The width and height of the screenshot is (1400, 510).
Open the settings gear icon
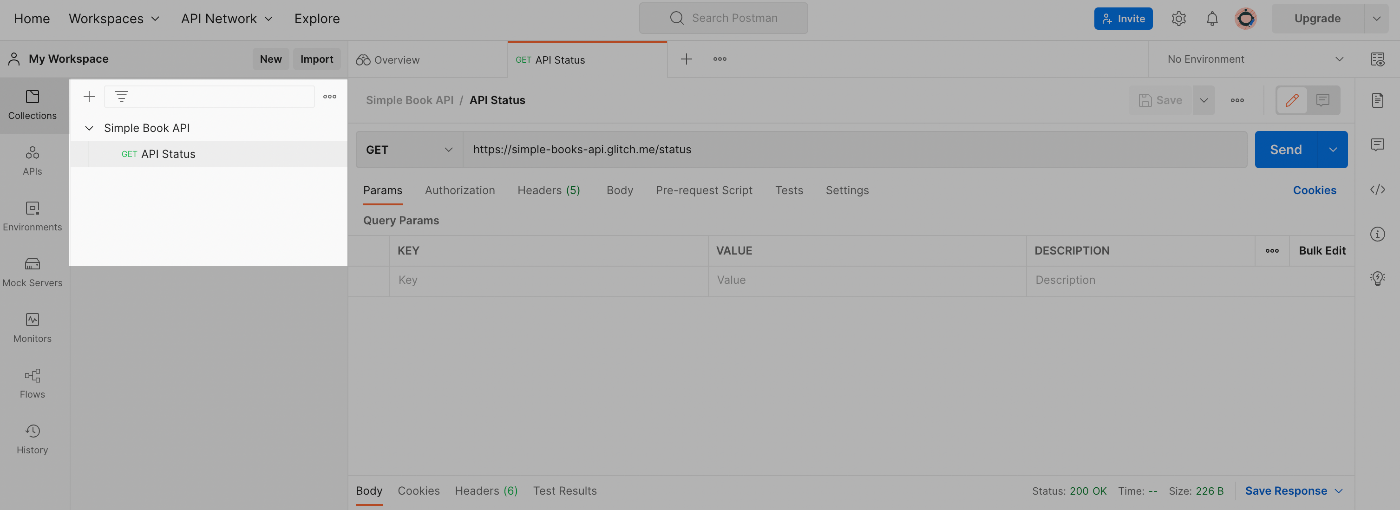pos(1179,19)
